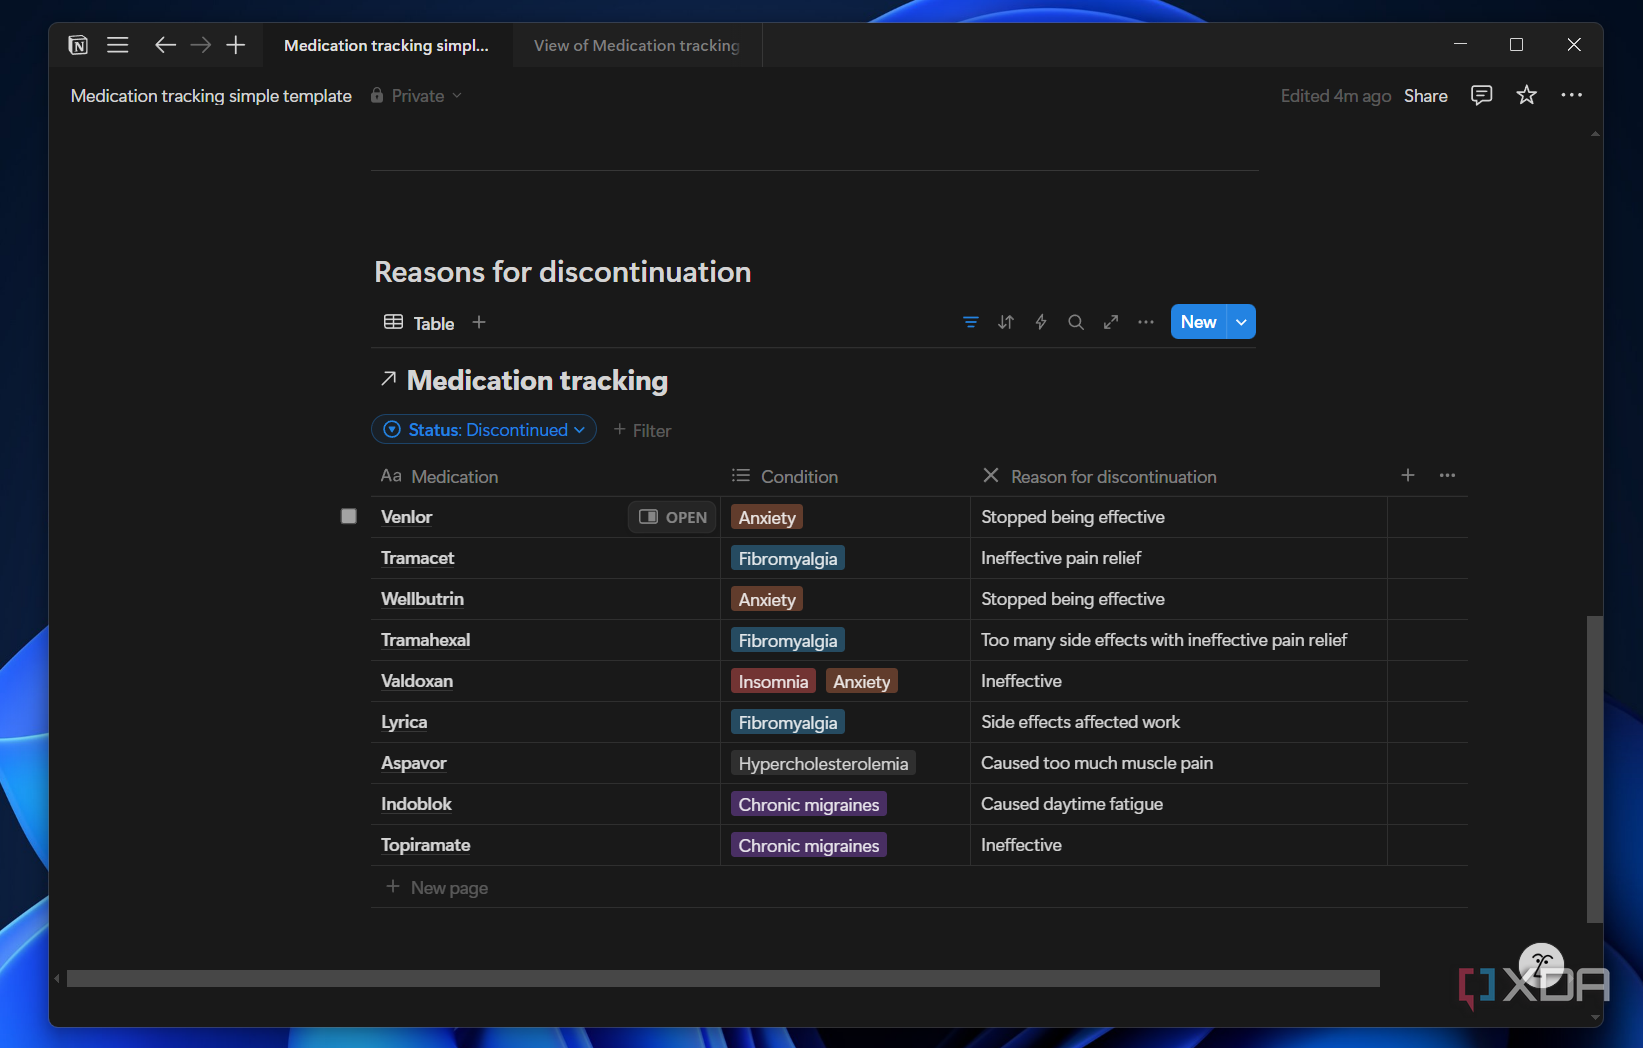Open database as full page icon
Viewport: 1643px width, 1048px height.
tap(1111, 322)
